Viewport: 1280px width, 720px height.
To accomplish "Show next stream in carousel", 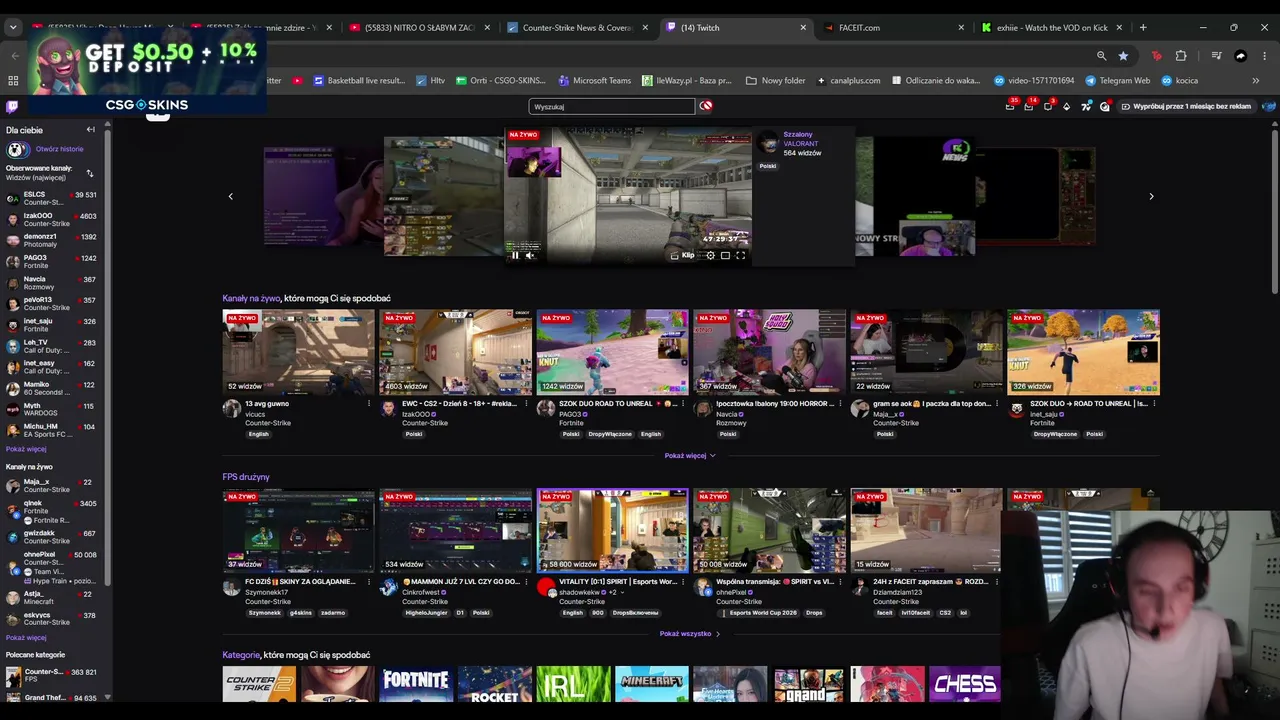I will click(x=1151, y=196).
